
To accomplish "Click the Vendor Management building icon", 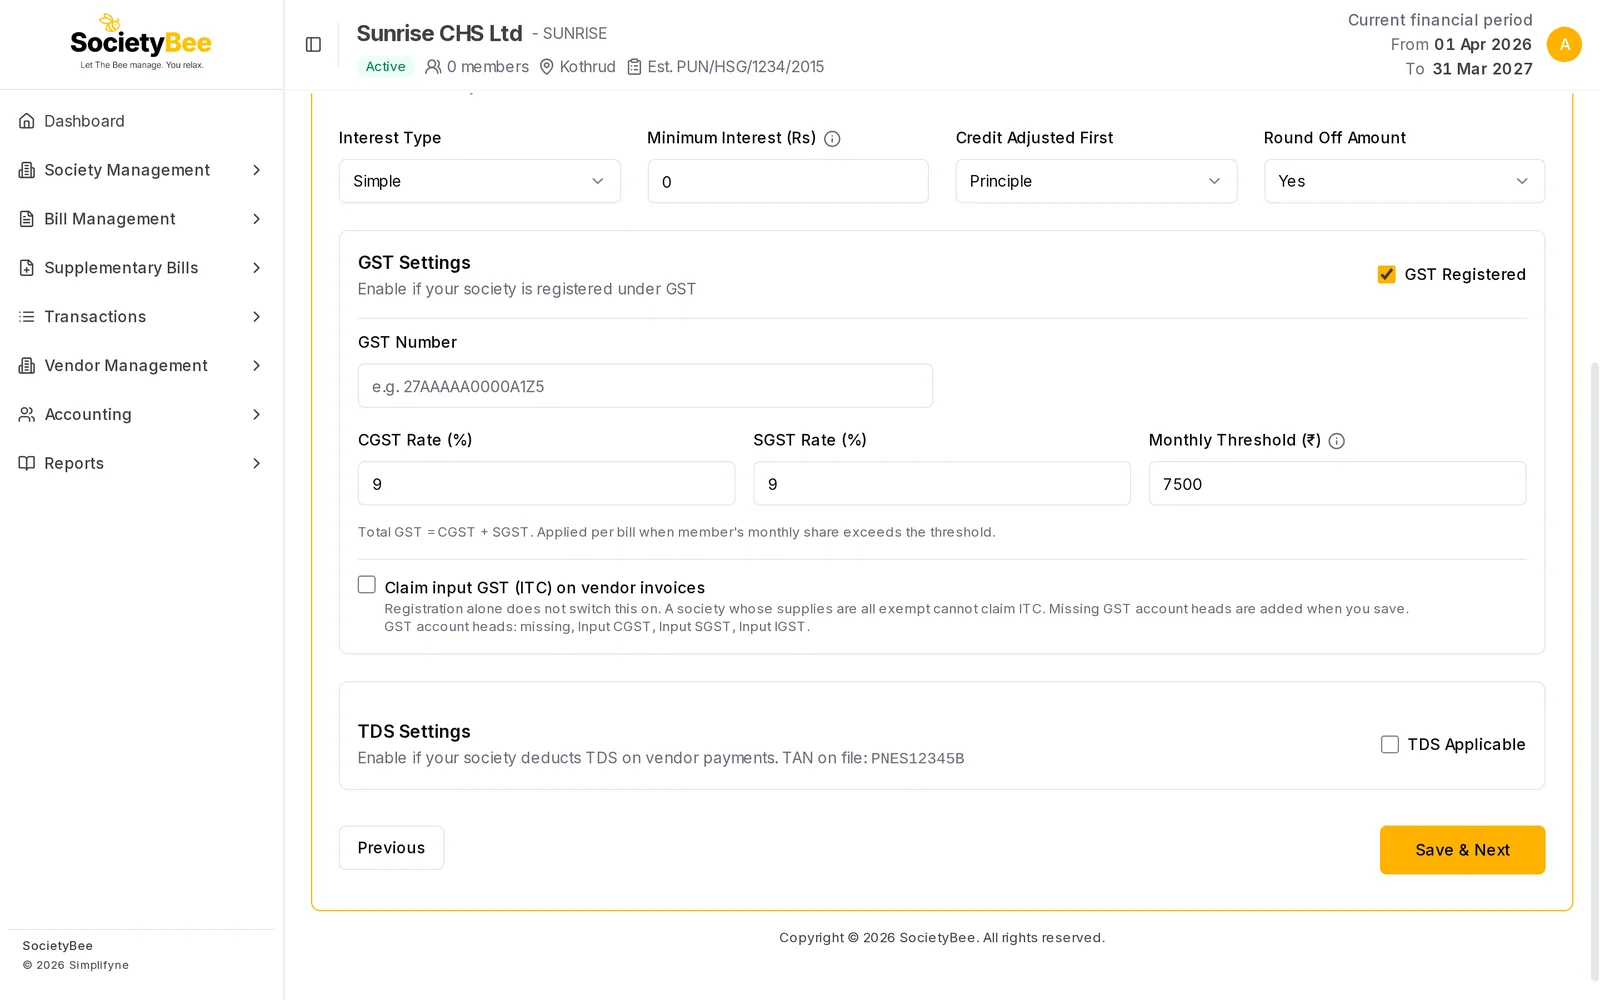I will [27, 366].
